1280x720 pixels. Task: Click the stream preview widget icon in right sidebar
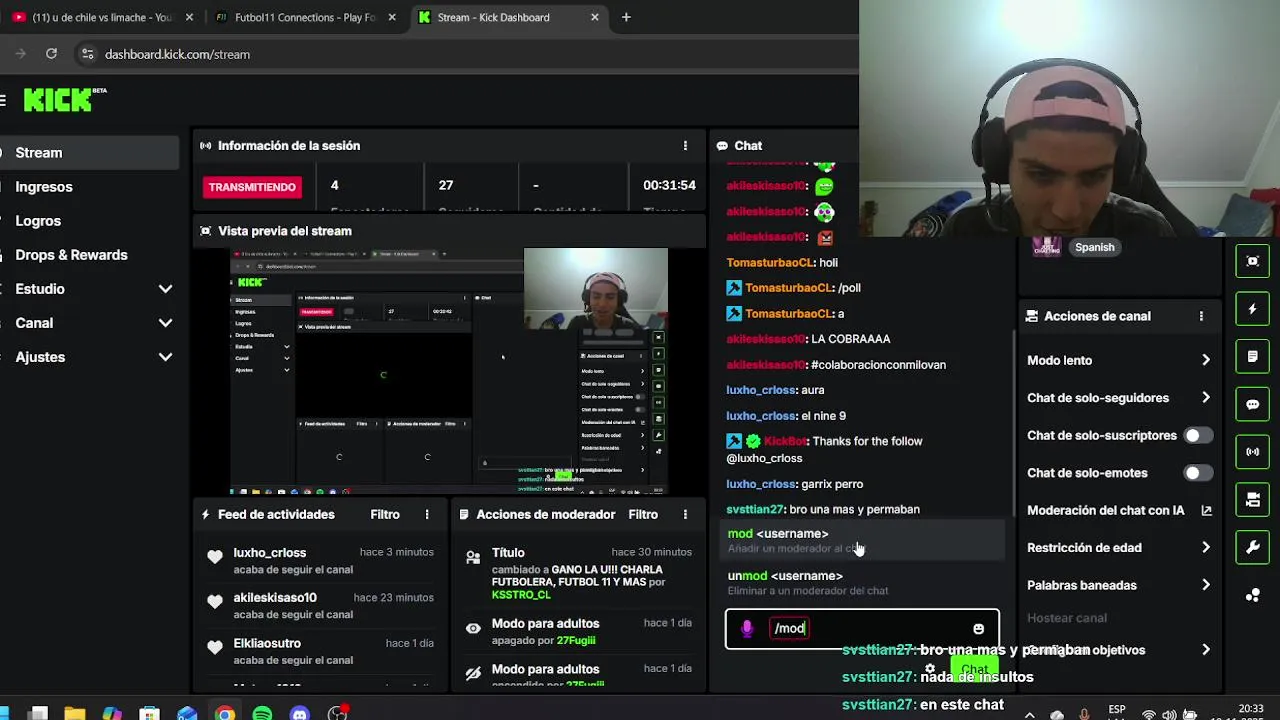1253,261
